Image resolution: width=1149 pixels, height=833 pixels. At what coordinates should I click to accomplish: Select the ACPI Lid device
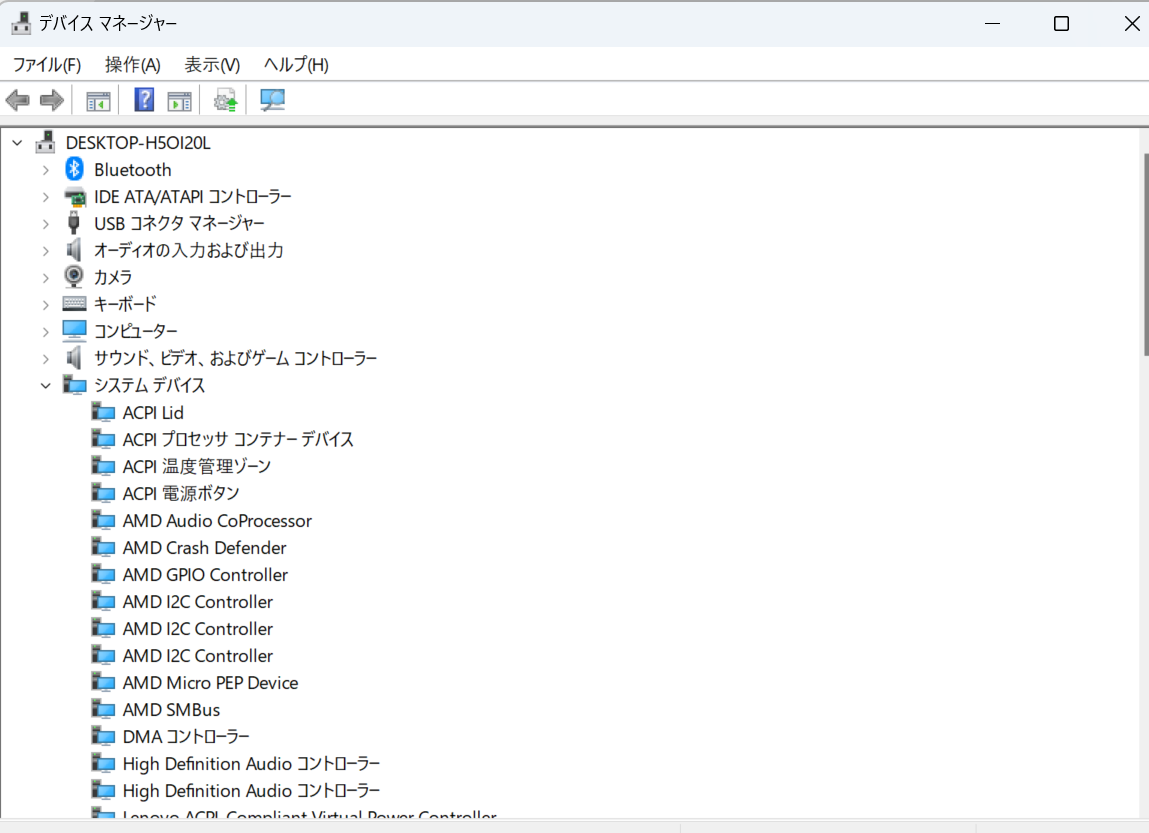153,412
